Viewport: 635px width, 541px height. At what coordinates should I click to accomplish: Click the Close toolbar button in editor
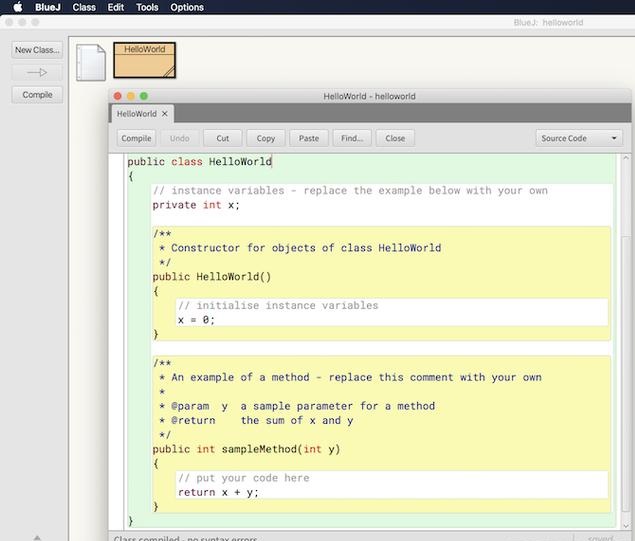pos(395,138)
